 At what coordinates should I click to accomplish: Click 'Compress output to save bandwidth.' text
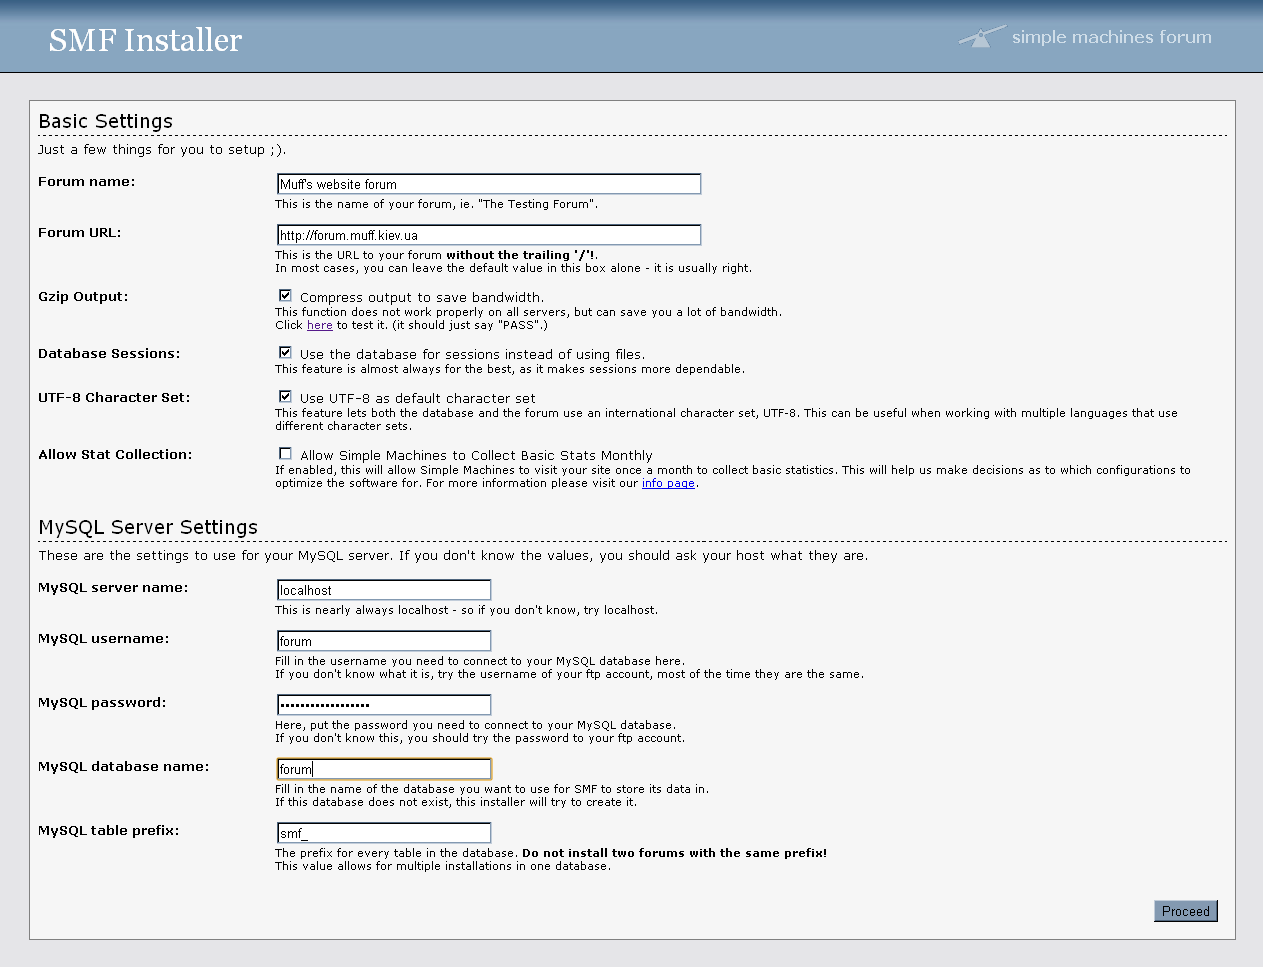click(x=422, y=298)
